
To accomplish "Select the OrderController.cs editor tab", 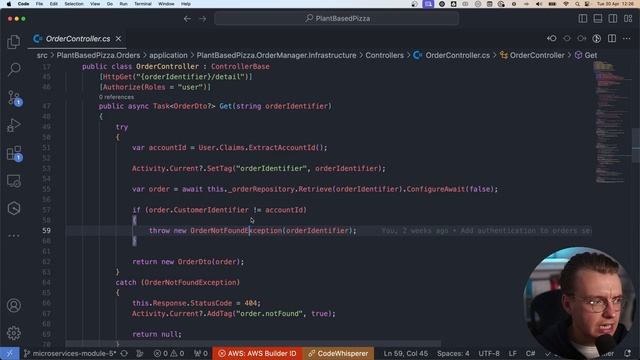I will [x=78, y=39].
